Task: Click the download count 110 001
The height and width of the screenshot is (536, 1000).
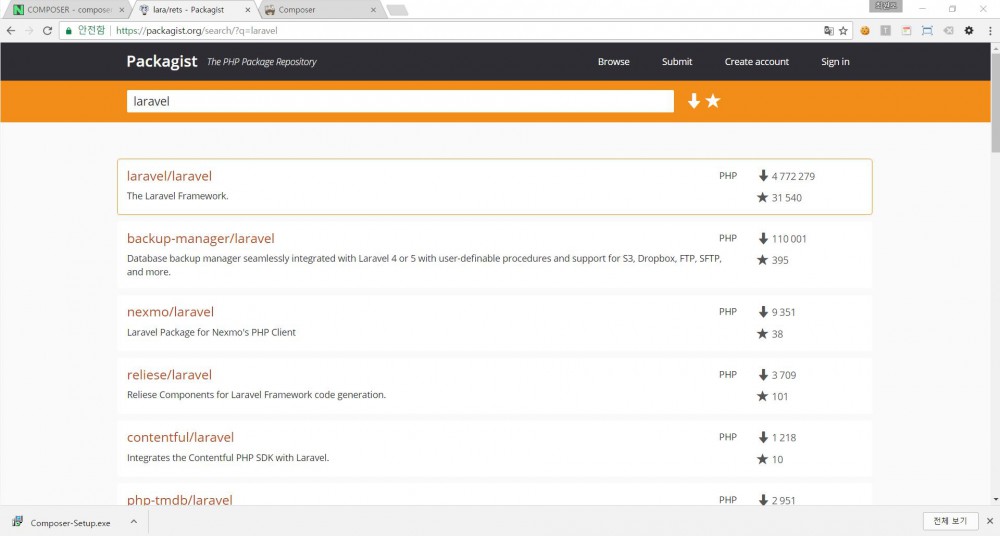Action: pos(789,239)
